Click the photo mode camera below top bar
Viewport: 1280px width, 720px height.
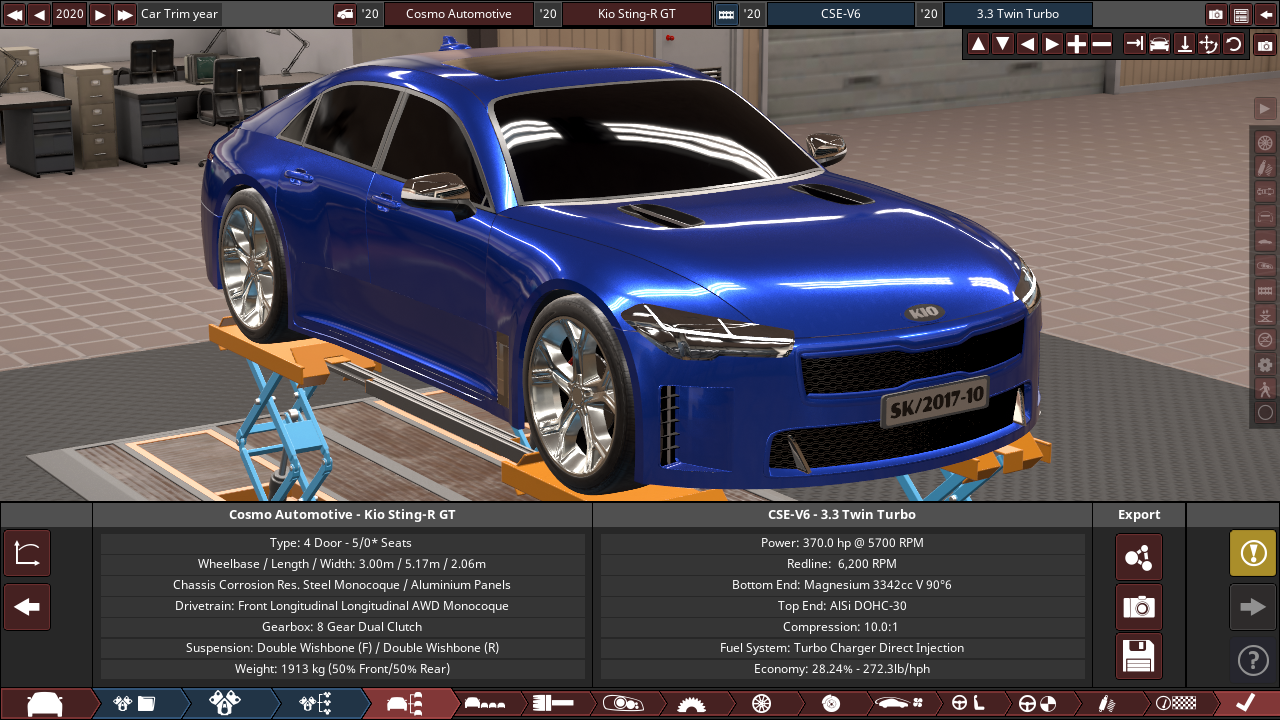click(x=1265, y=46)
